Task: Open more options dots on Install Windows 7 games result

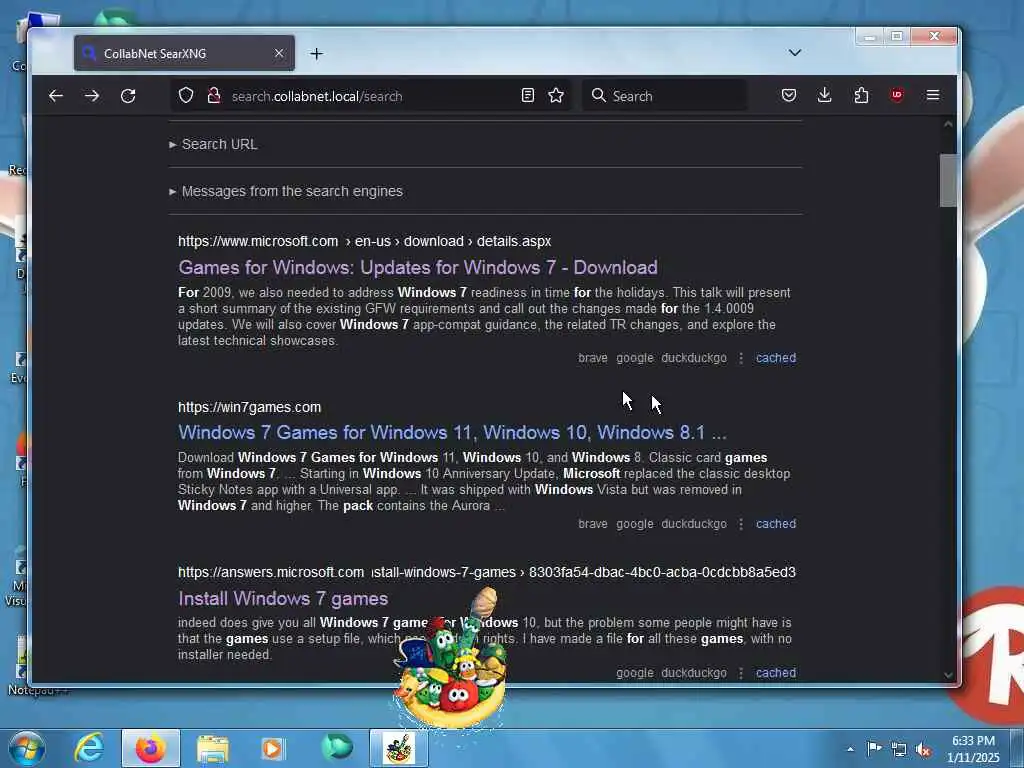Action: (741, 673)
